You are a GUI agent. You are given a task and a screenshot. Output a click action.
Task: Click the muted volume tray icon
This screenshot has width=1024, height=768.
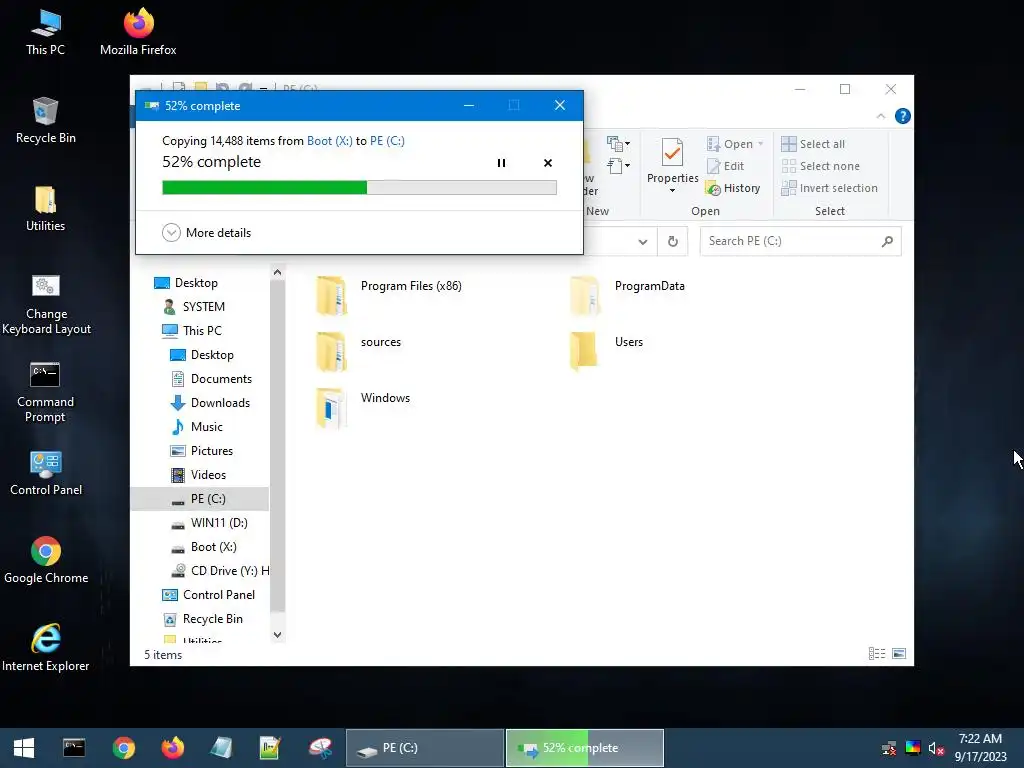(936, 748)
